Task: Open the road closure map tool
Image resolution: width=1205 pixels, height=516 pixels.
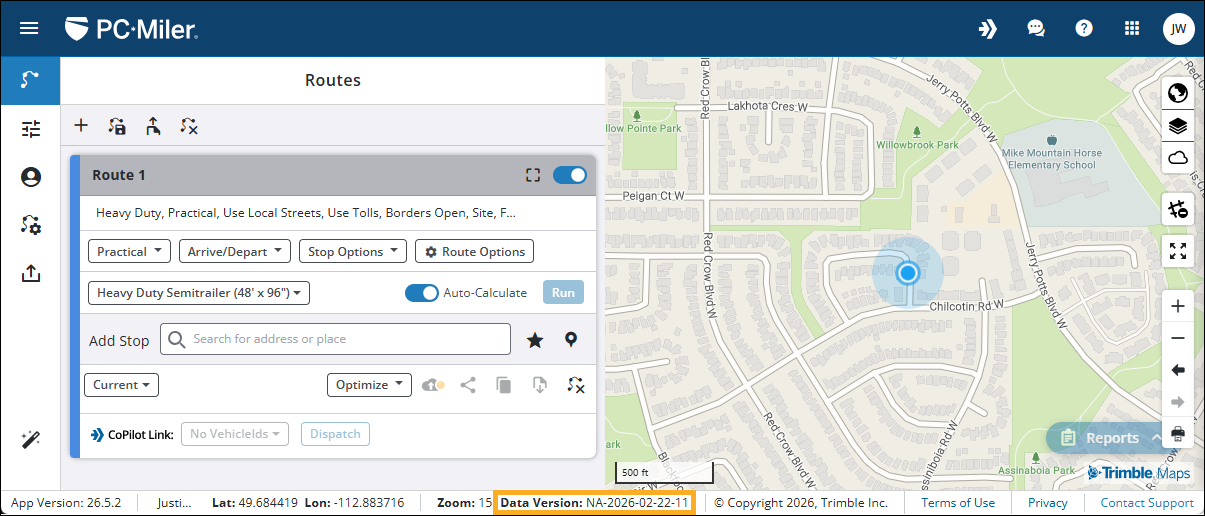Action: point(1177,209)
